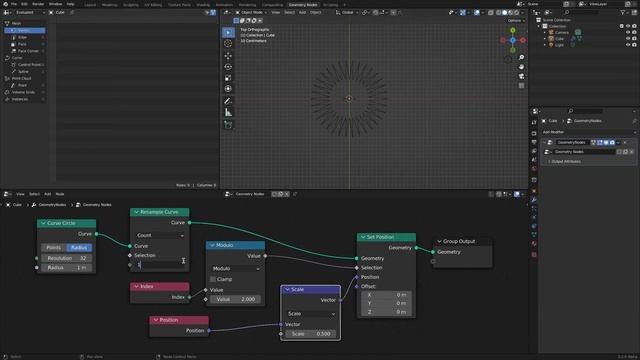
Task: Open the Material properties tab icon
Action: [534, 244]
